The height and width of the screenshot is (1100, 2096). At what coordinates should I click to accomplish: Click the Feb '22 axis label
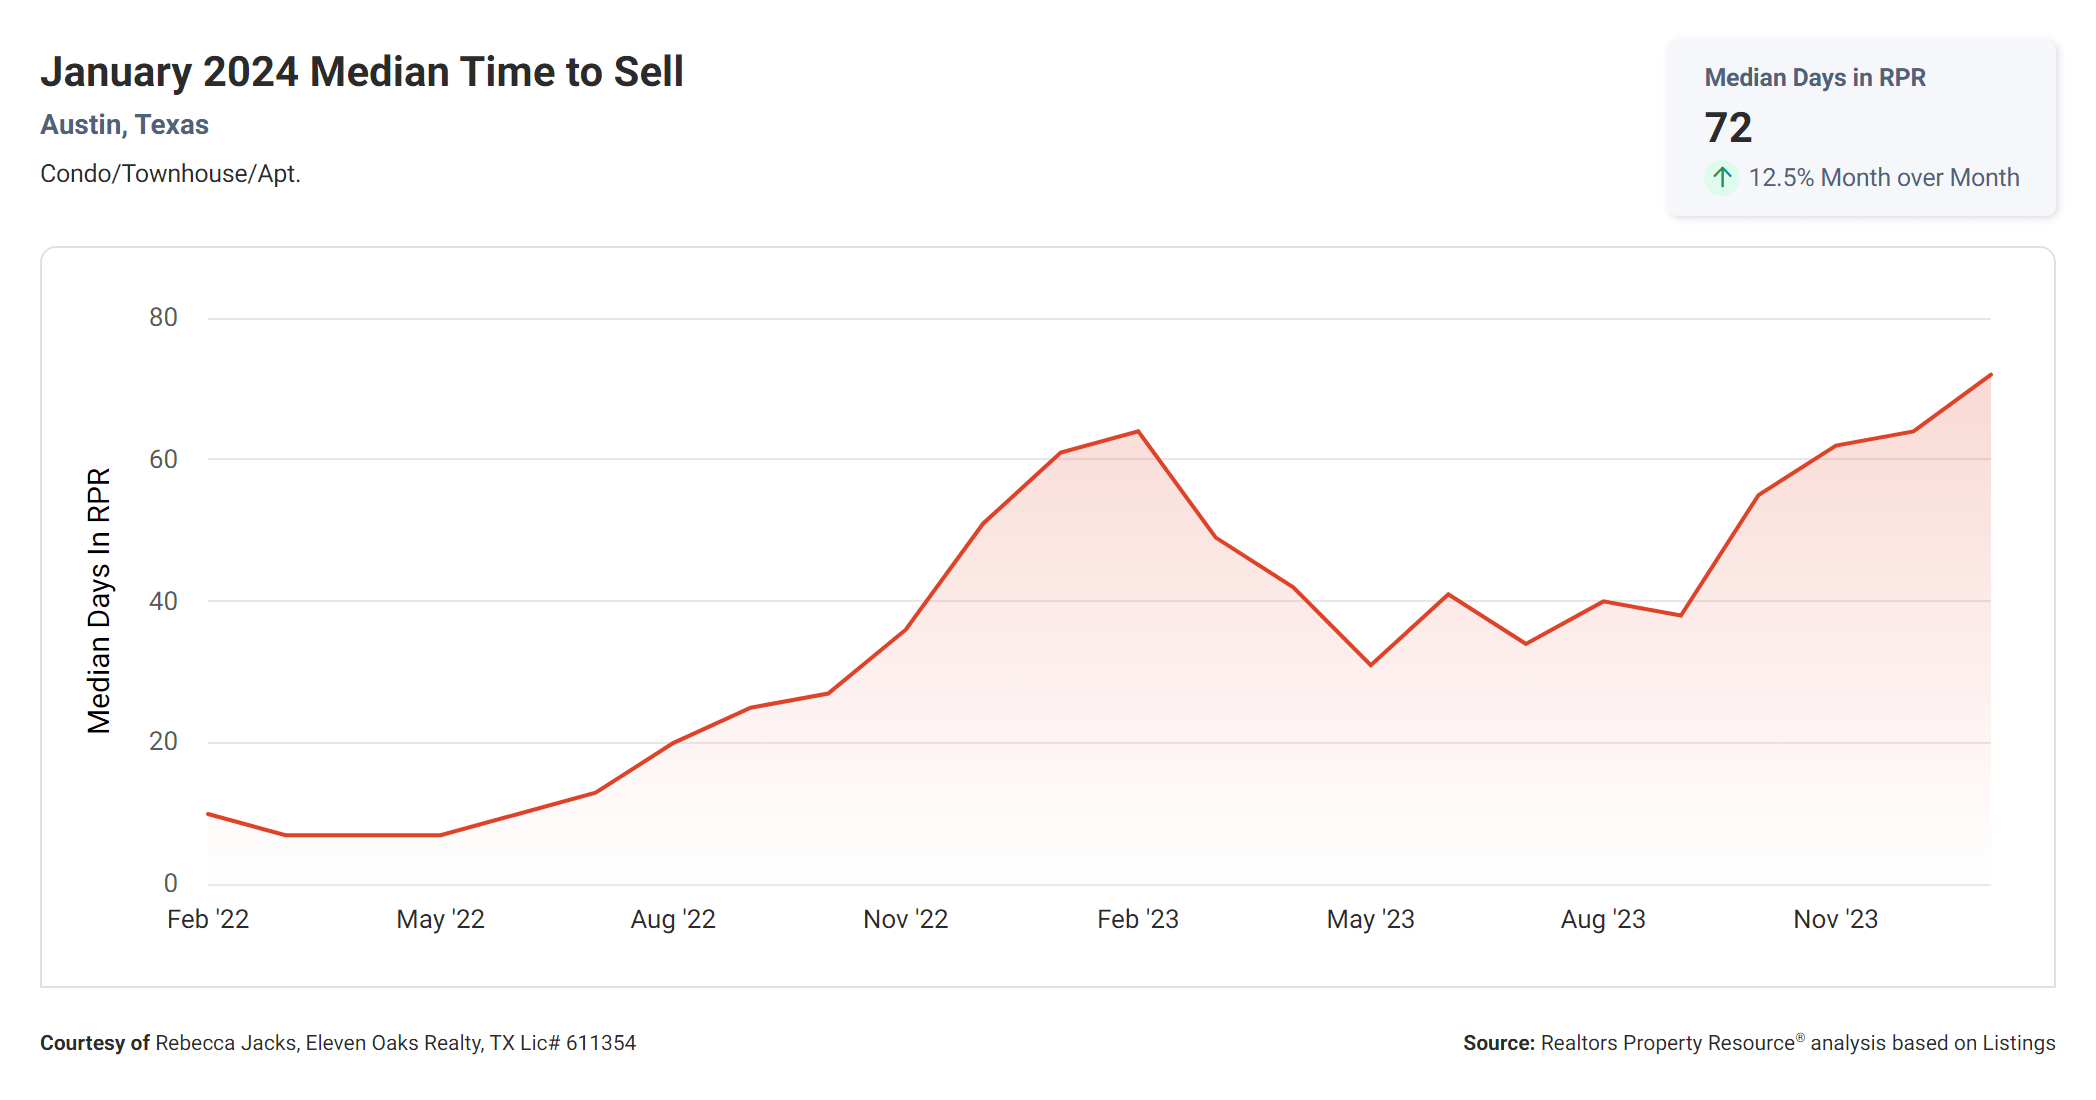(208, 919)
